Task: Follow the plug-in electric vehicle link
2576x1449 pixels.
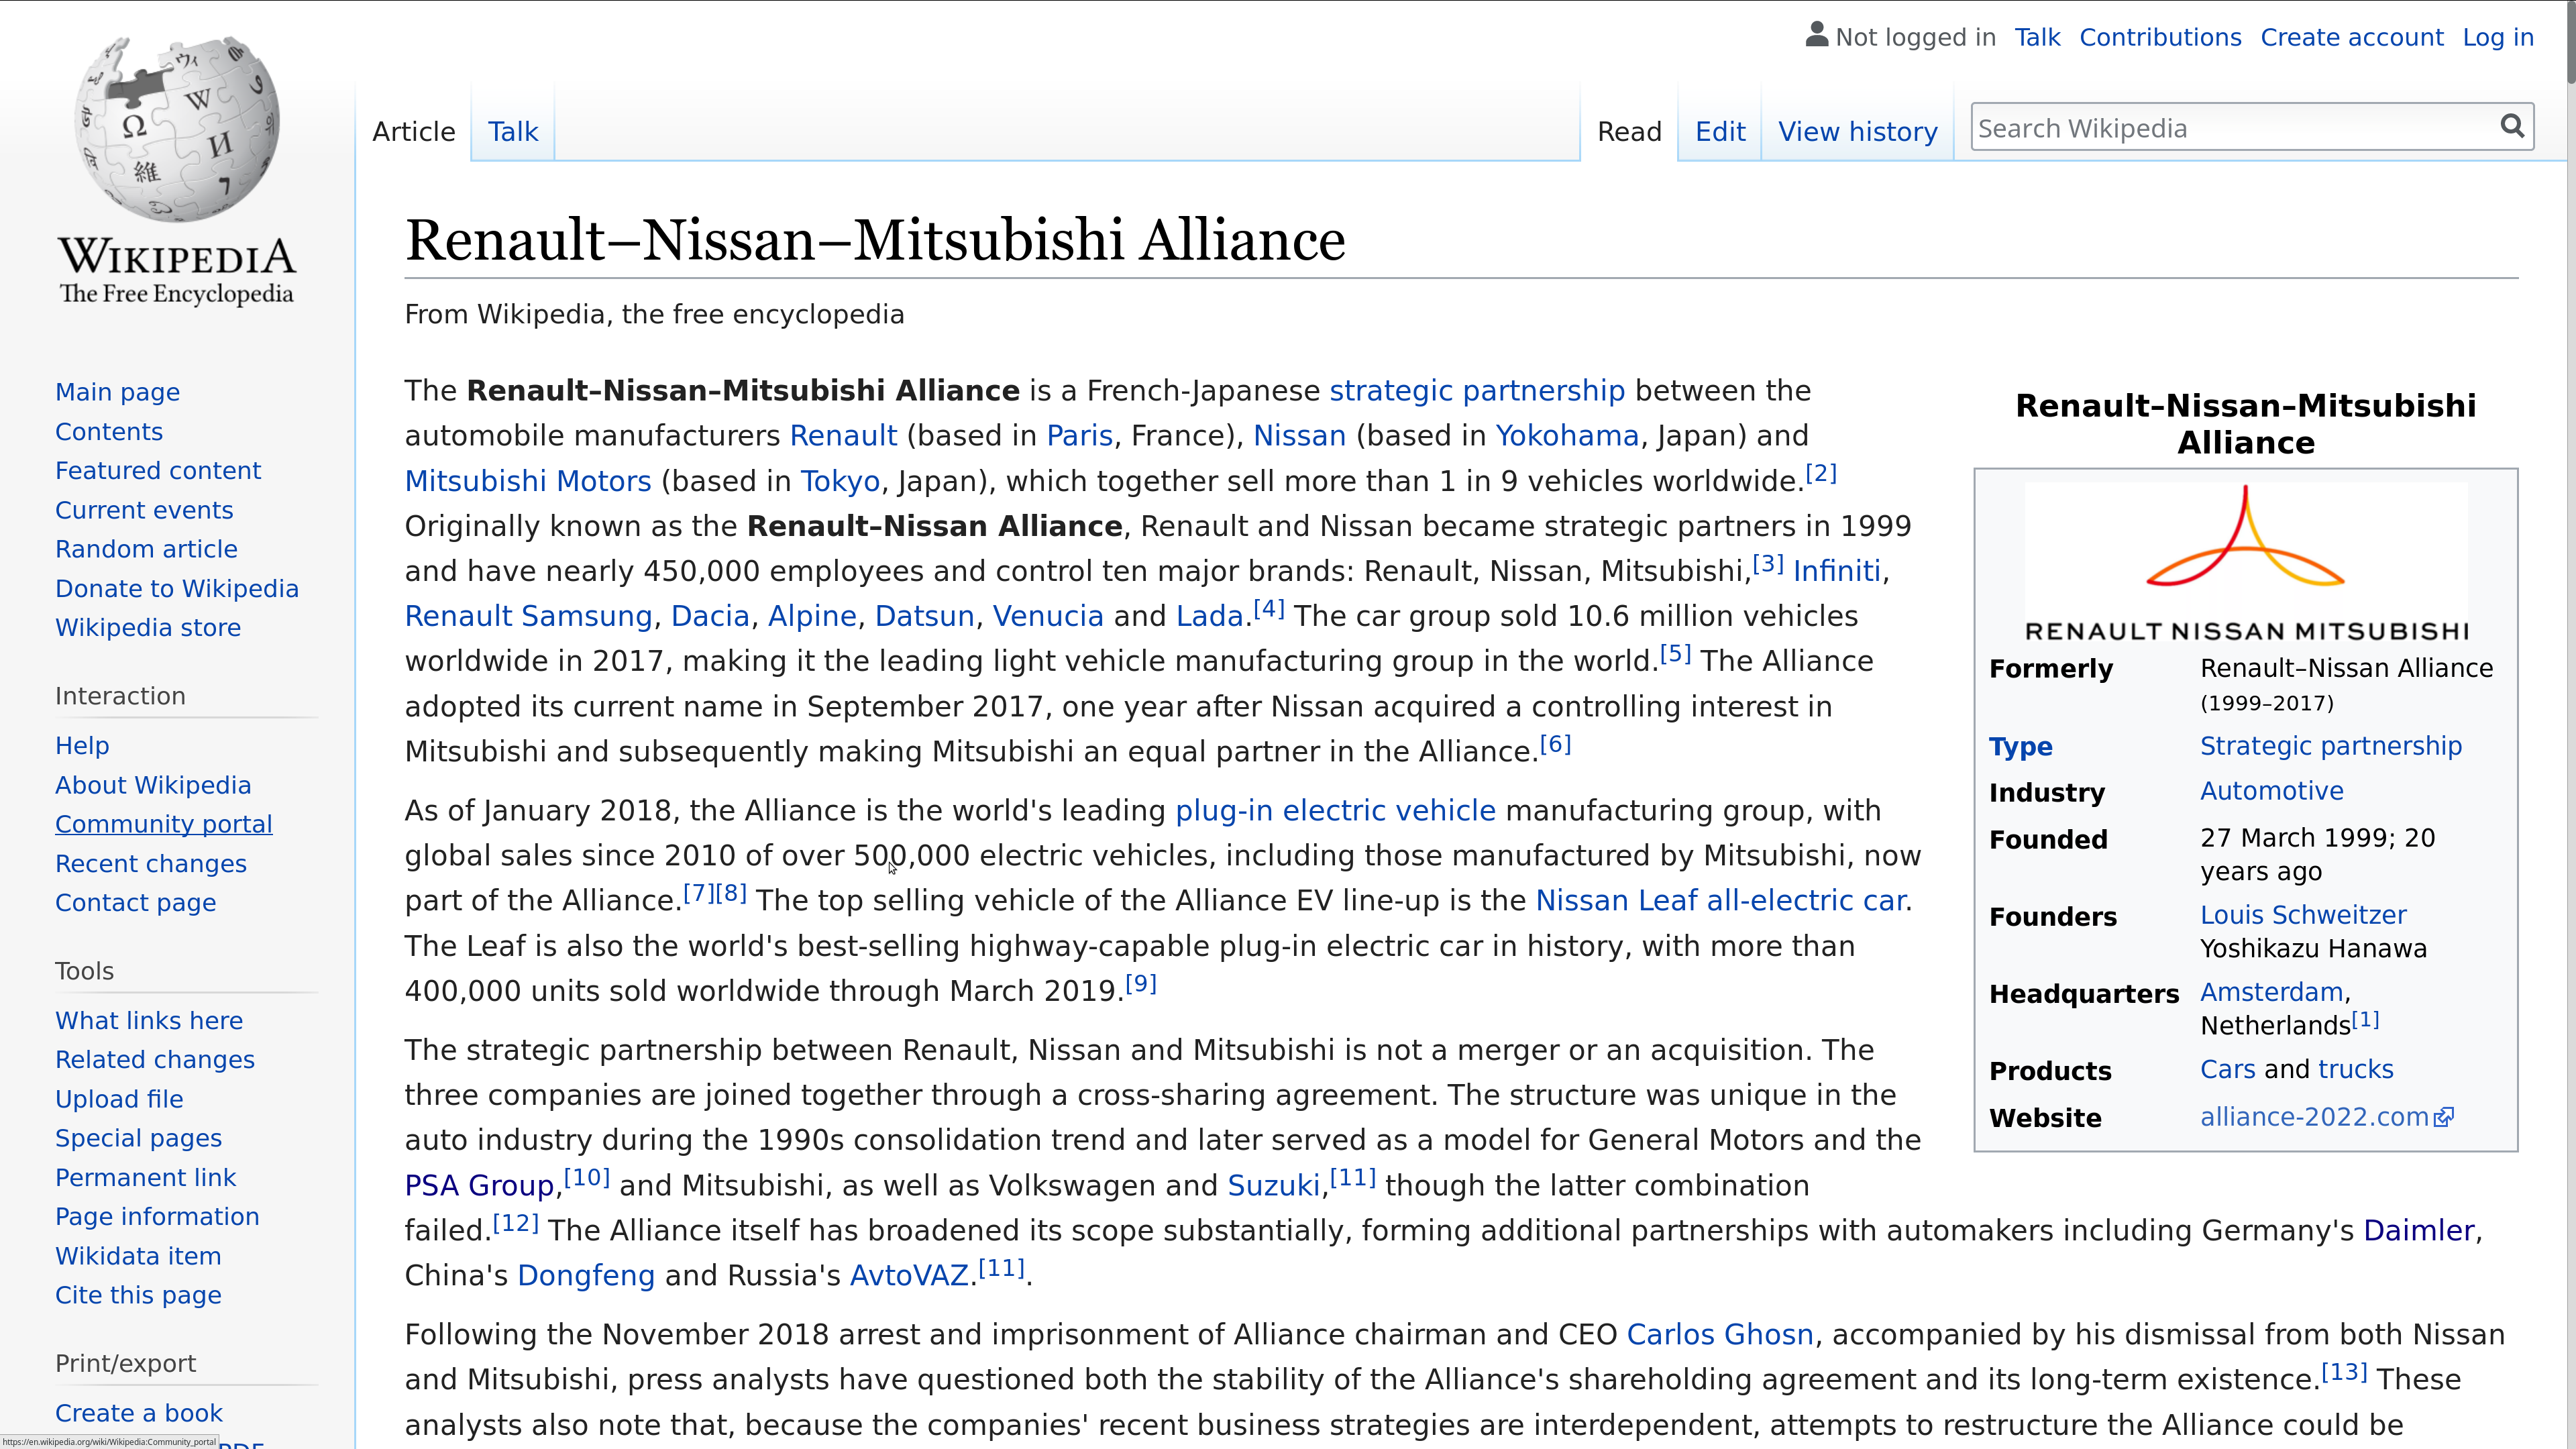Action: 1335,811
